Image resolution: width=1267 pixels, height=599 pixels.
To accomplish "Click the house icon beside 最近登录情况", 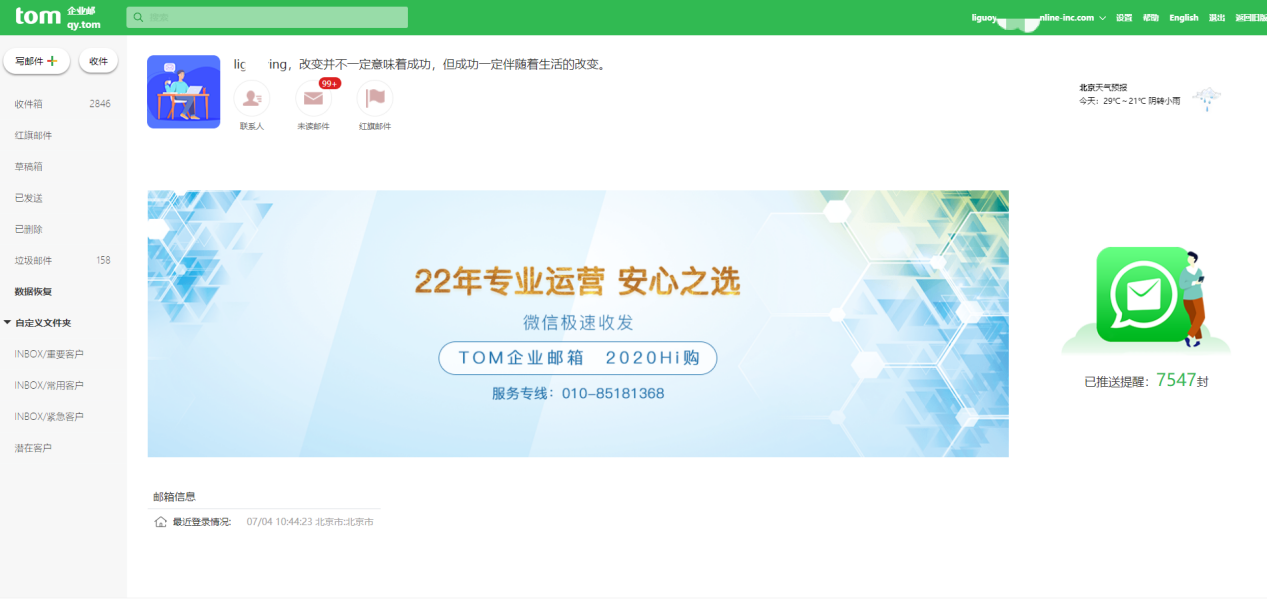I will point(161,522).
